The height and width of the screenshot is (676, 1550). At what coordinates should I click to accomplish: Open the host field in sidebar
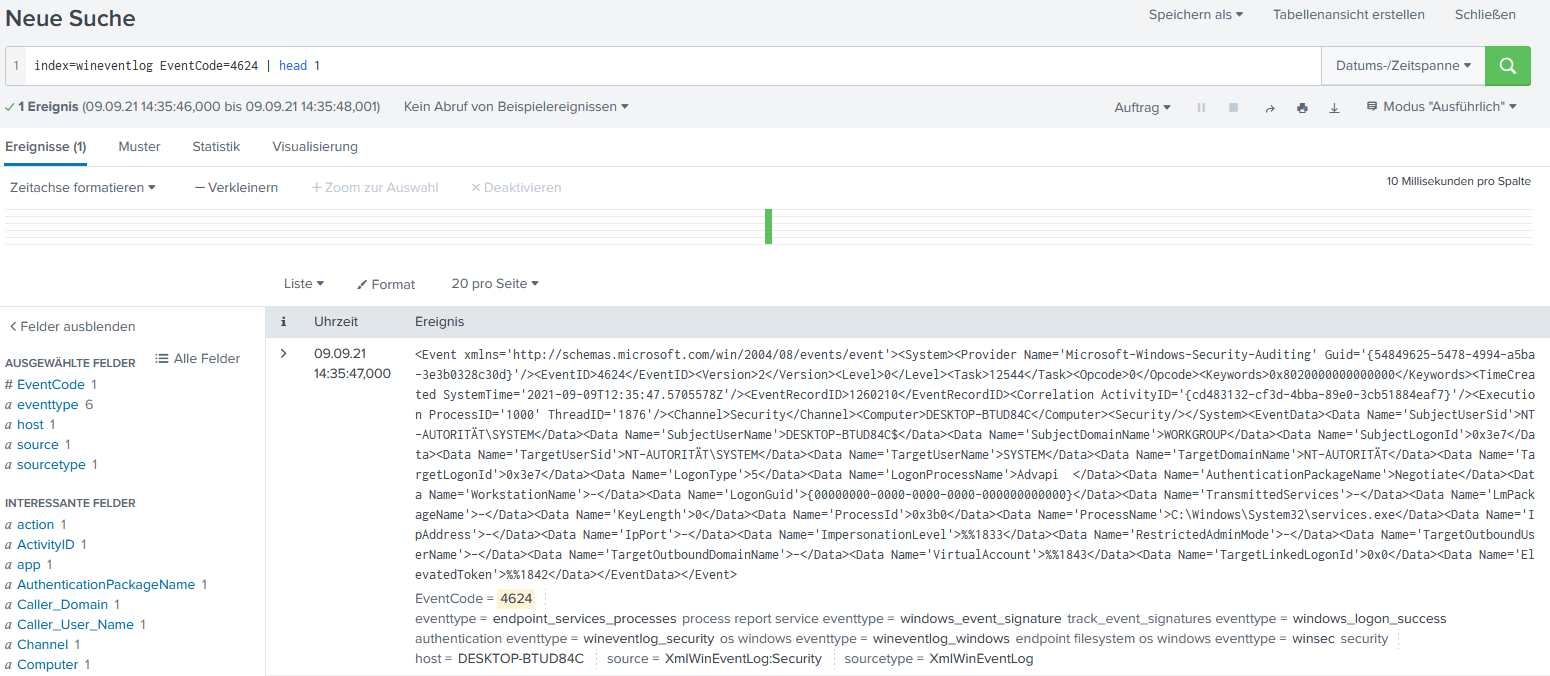point(30,424)
